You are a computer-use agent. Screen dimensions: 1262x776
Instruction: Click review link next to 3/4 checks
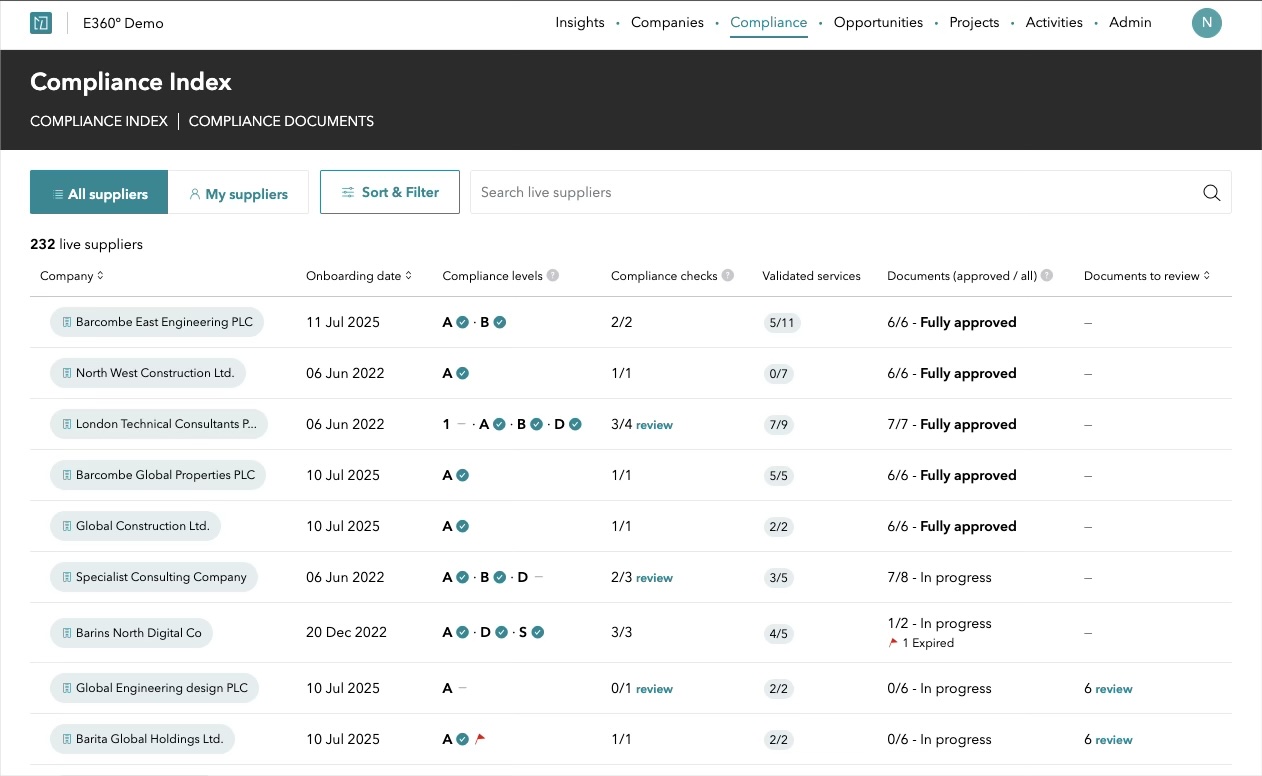(x=654, y=425)
